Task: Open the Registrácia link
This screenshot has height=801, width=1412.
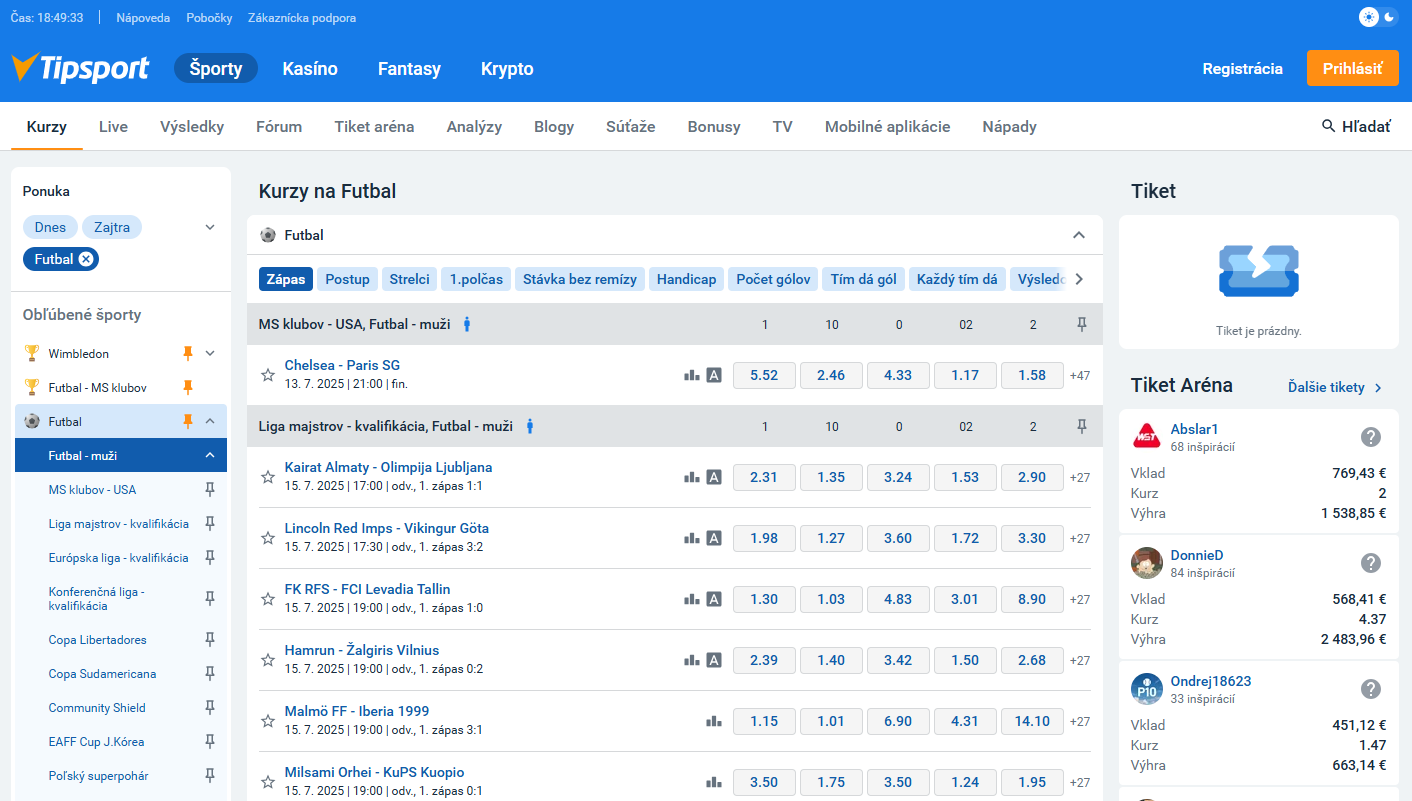Action: [x=1242, y=69]
